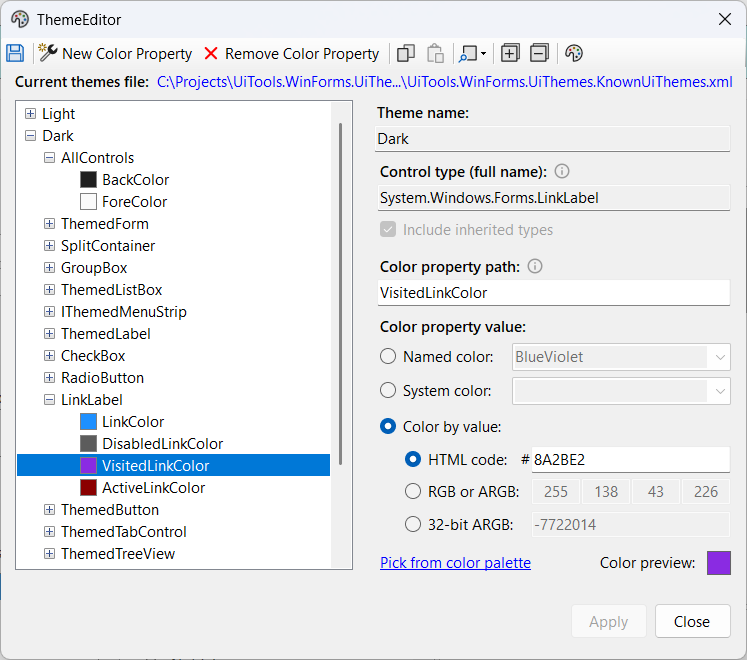The width and height of the screenshot is (747, 660).
Task: Click the white ForeColor swatch
Action: coord(88,202)
